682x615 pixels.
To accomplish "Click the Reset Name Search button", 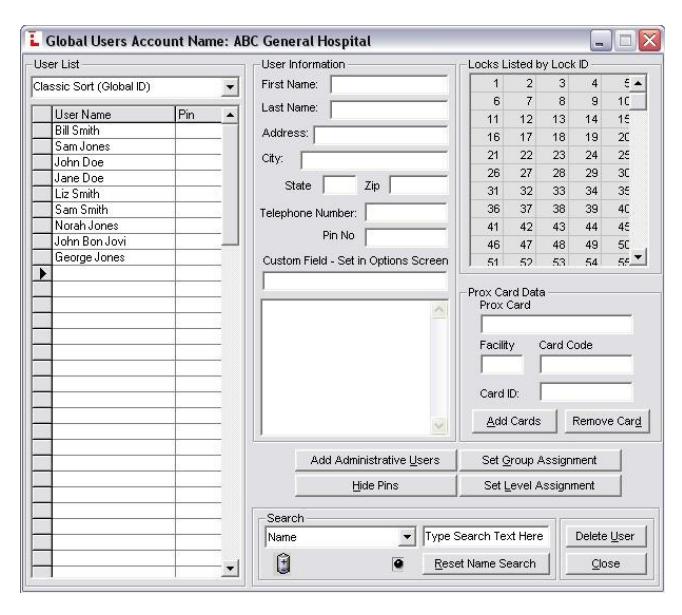I will 485,564.
